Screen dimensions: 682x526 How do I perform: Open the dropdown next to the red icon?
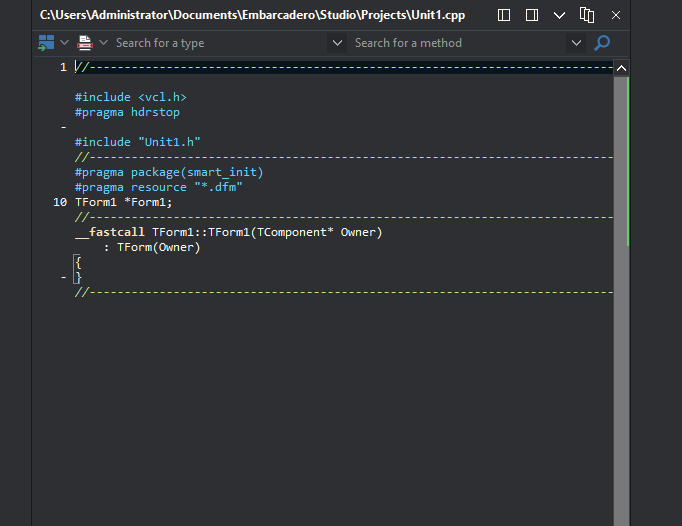pos(104,43)
